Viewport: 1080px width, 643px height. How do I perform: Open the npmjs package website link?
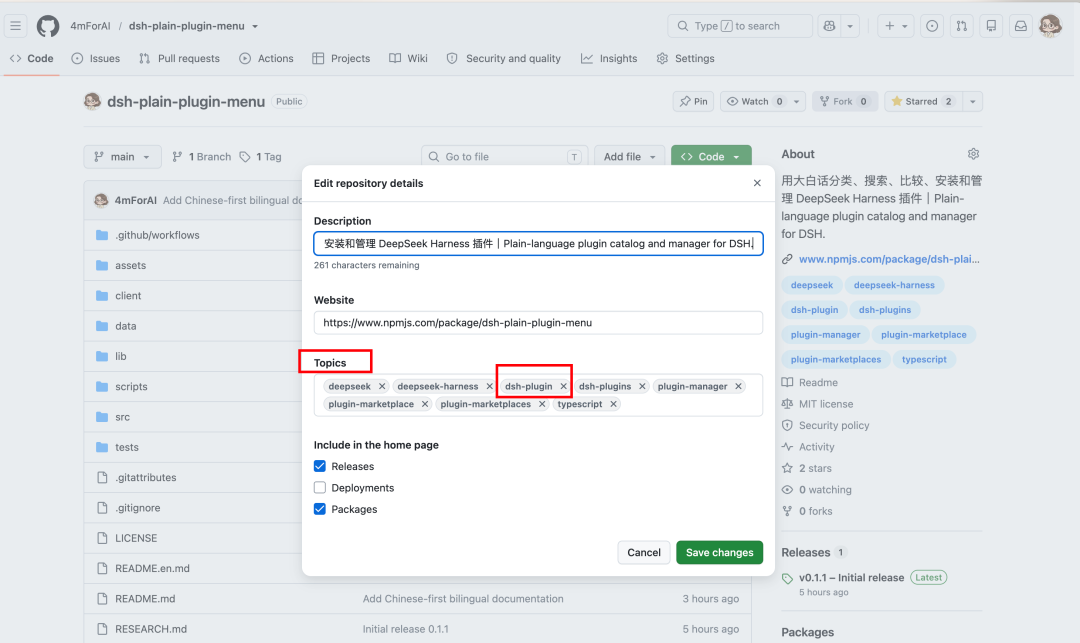tap(889, 260)
